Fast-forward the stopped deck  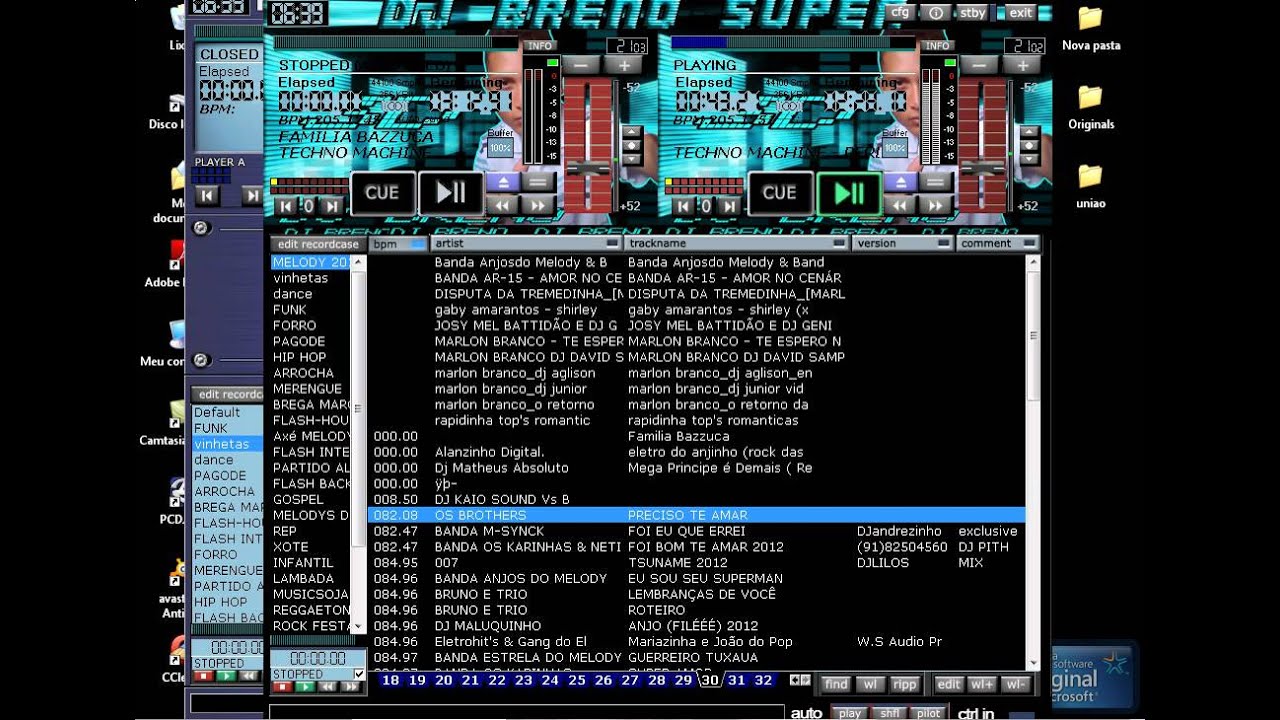(x=537, y=205)
